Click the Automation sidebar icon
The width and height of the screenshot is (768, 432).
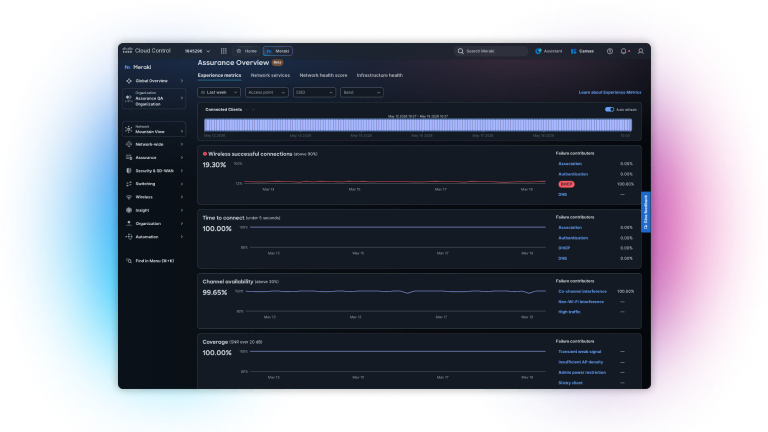(129, 237)
